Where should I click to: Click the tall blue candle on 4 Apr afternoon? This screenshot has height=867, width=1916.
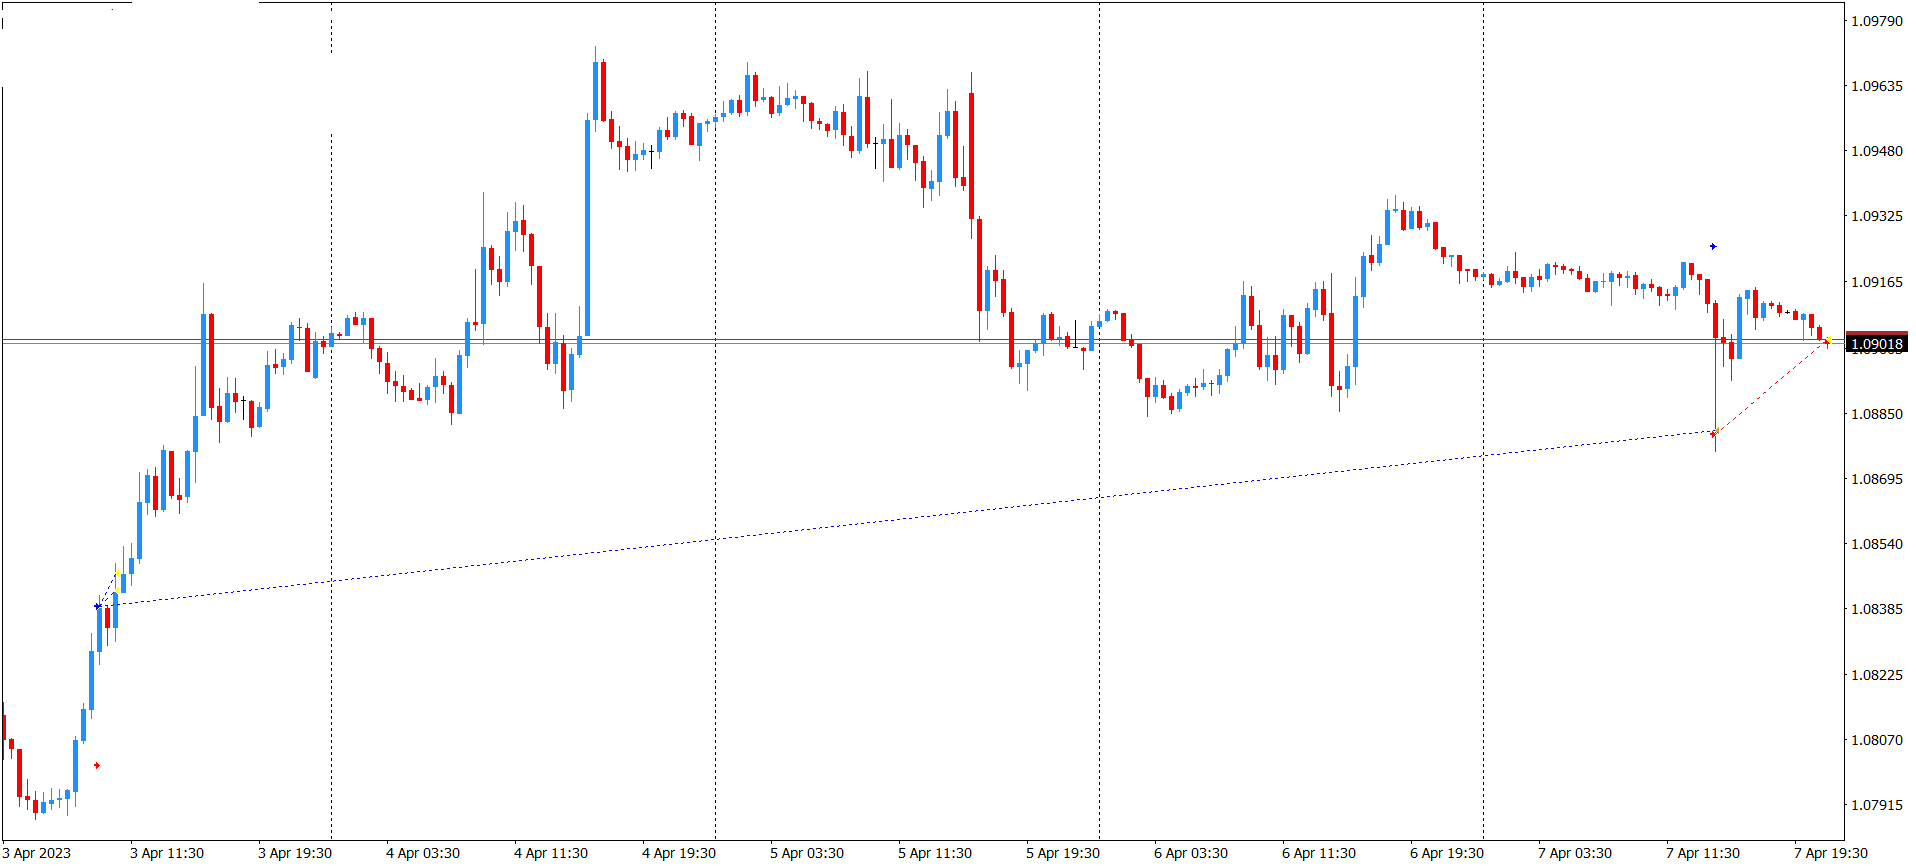click(x=587, y=227)
